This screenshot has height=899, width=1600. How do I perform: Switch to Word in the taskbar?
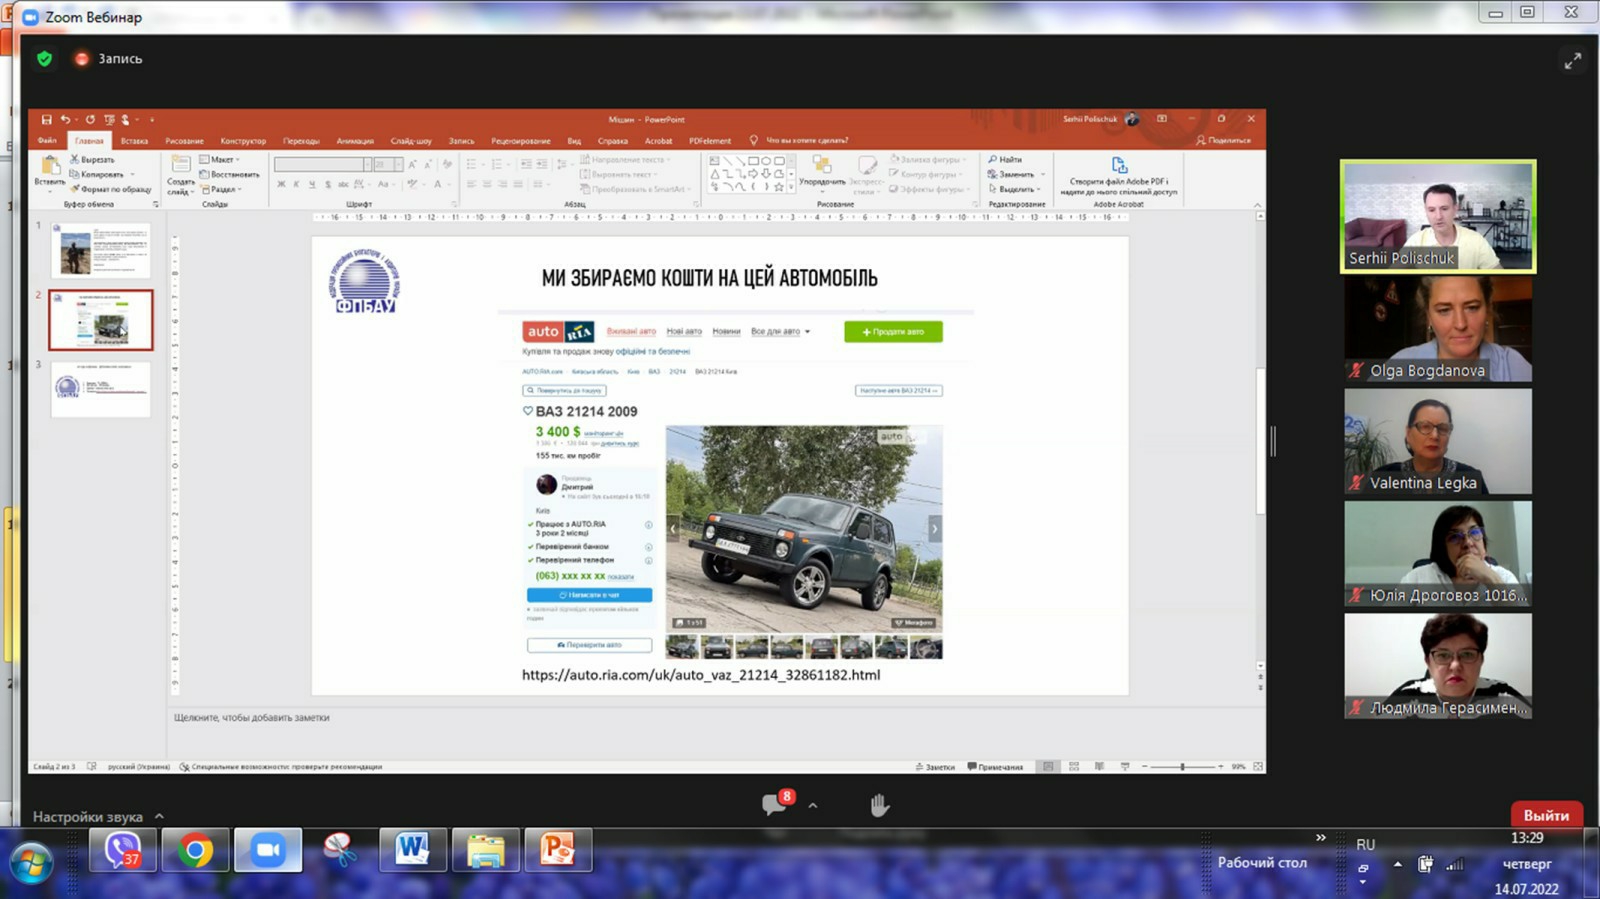pos(412,851)
